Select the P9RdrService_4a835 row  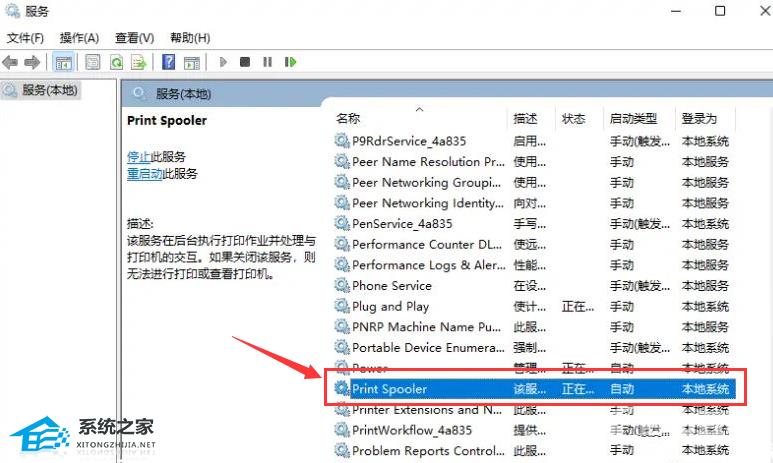pyautogui.click(x=534, y=141)
